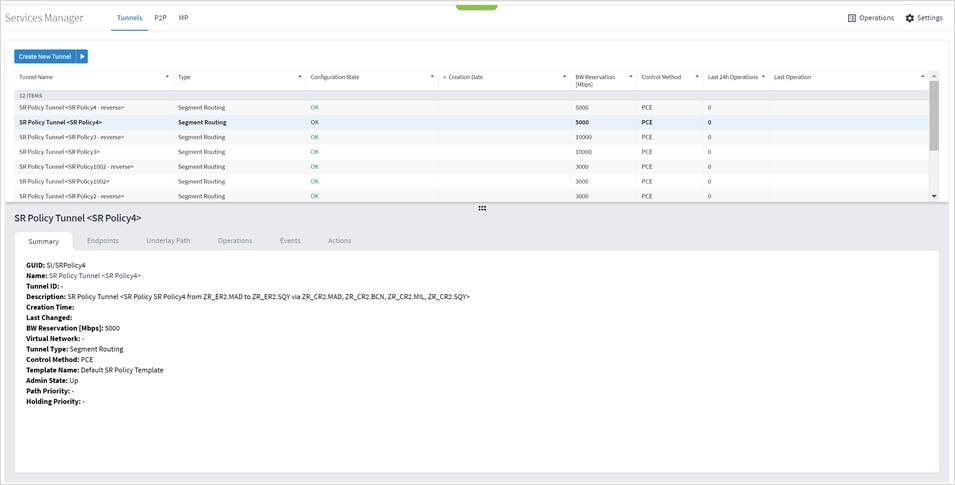Open BW Reservation column filter arrow
This screenshot has height=485, width=955.
point(631,77)
